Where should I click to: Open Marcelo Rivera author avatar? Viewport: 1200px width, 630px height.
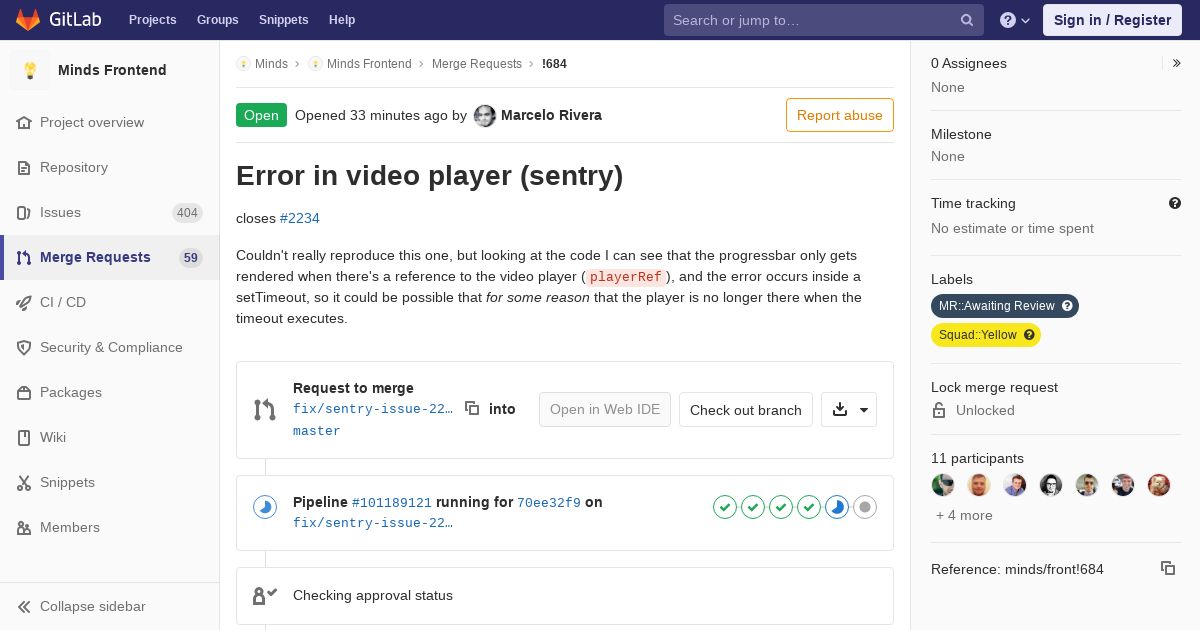point(485,116)
